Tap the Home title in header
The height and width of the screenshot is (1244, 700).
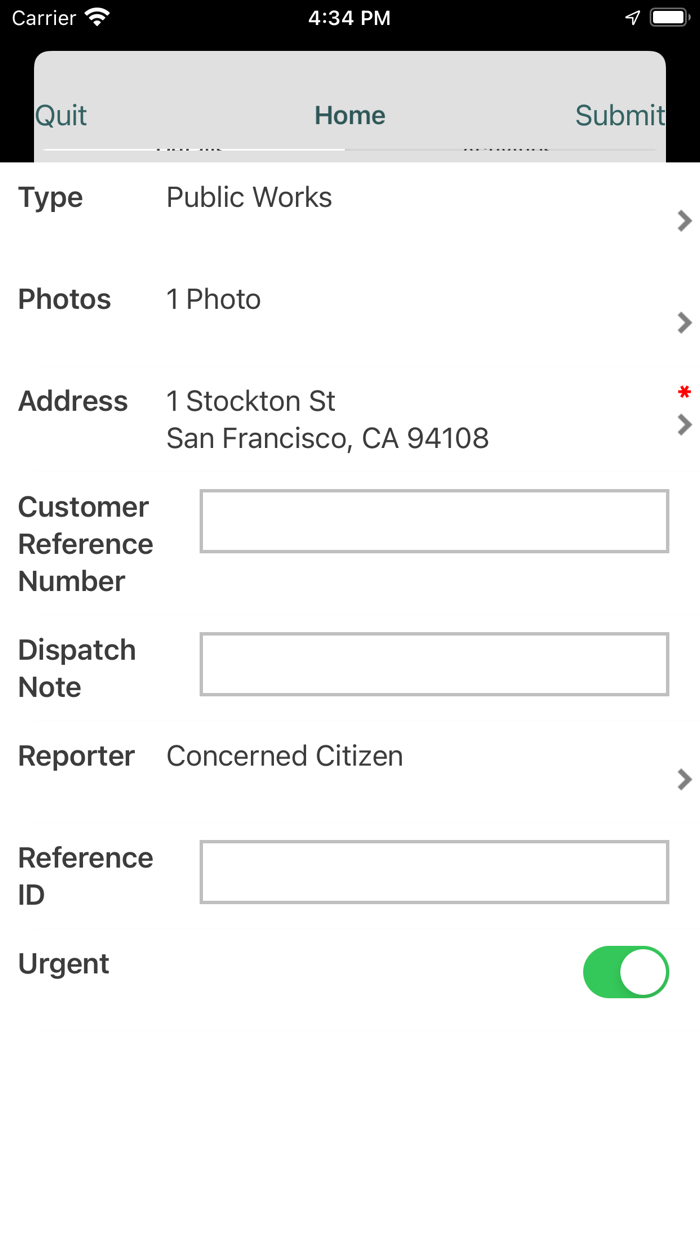point(350,116)
